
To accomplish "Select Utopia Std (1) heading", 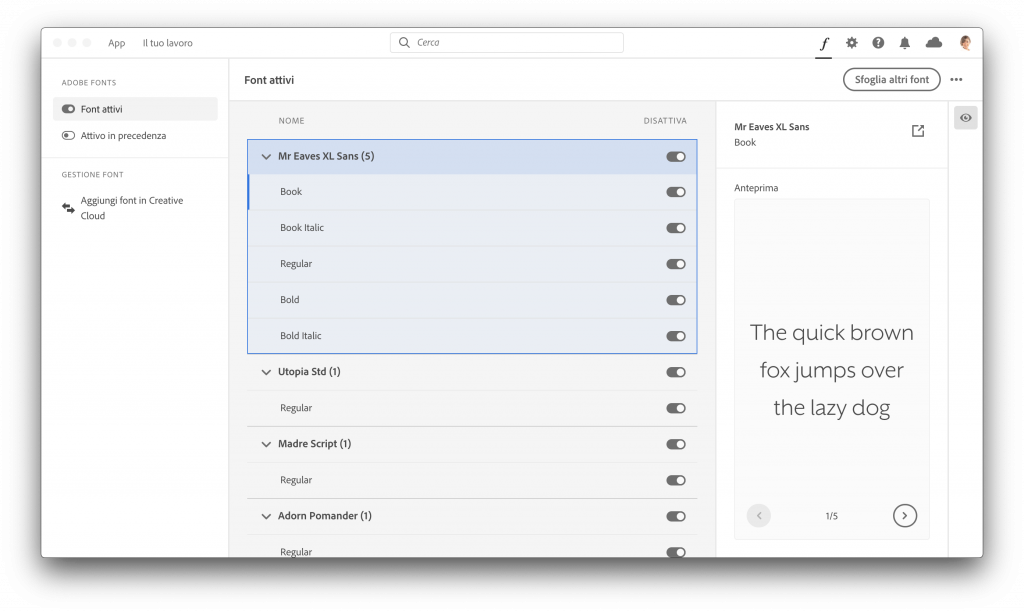I will pos(309,372).
